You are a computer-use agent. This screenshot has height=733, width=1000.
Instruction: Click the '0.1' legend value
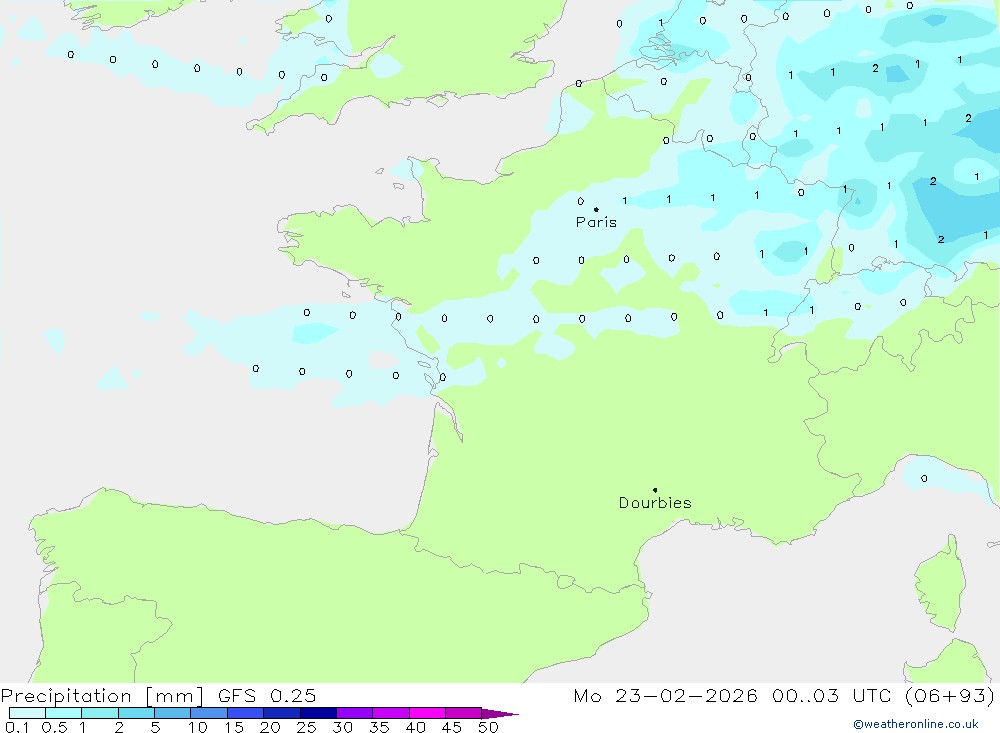pos(17,727)
